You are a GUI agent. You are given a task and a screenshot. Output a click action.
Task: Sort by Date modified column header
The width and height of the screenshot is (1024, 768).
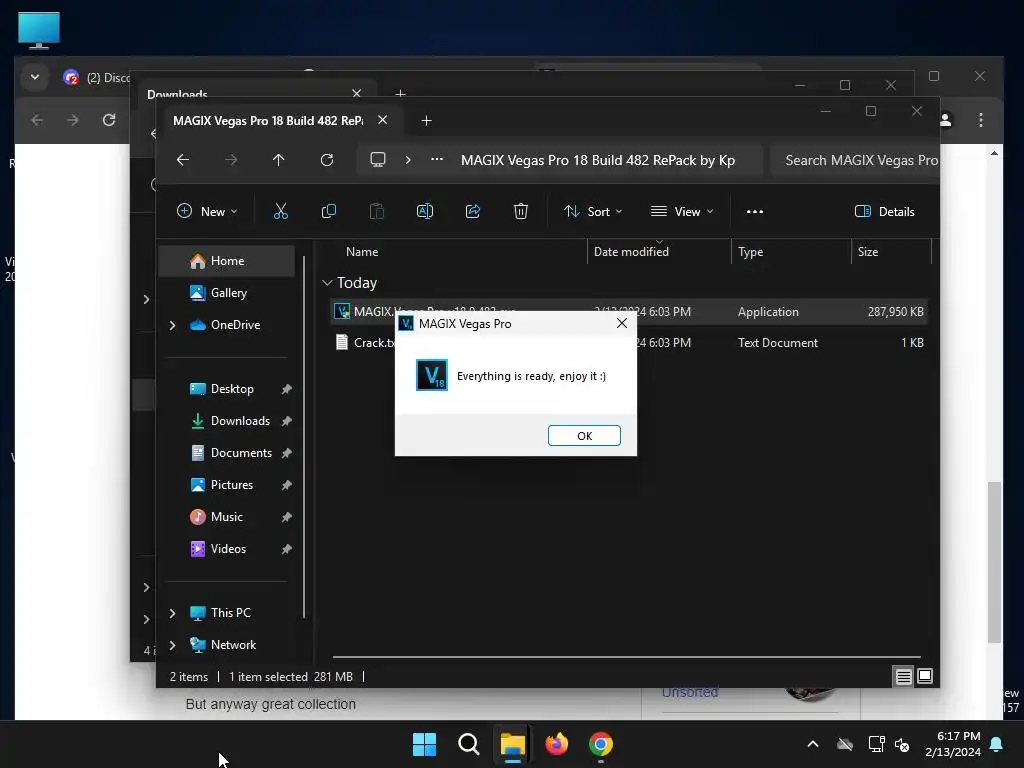631,251
